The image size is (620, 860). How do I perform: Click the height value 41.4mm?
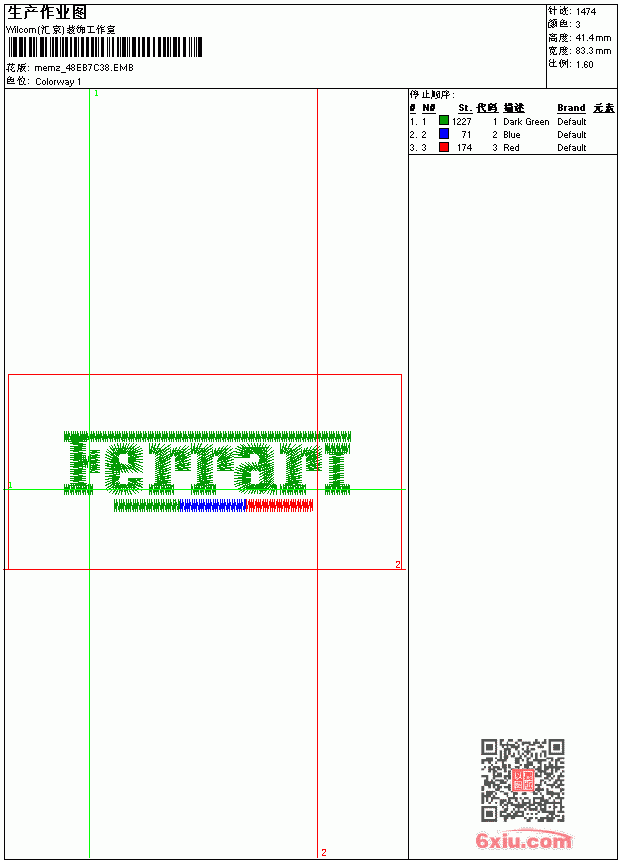click(x=593, y=37)
